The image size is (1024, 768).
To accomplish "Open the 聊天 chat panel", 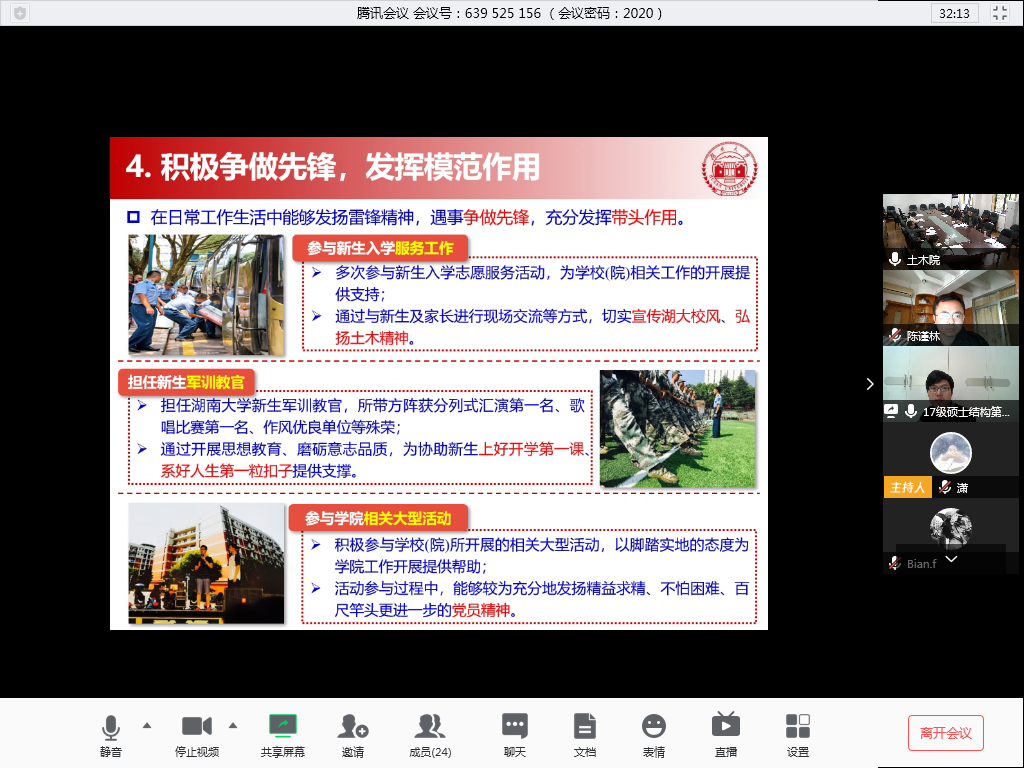I will pos(515,733).
